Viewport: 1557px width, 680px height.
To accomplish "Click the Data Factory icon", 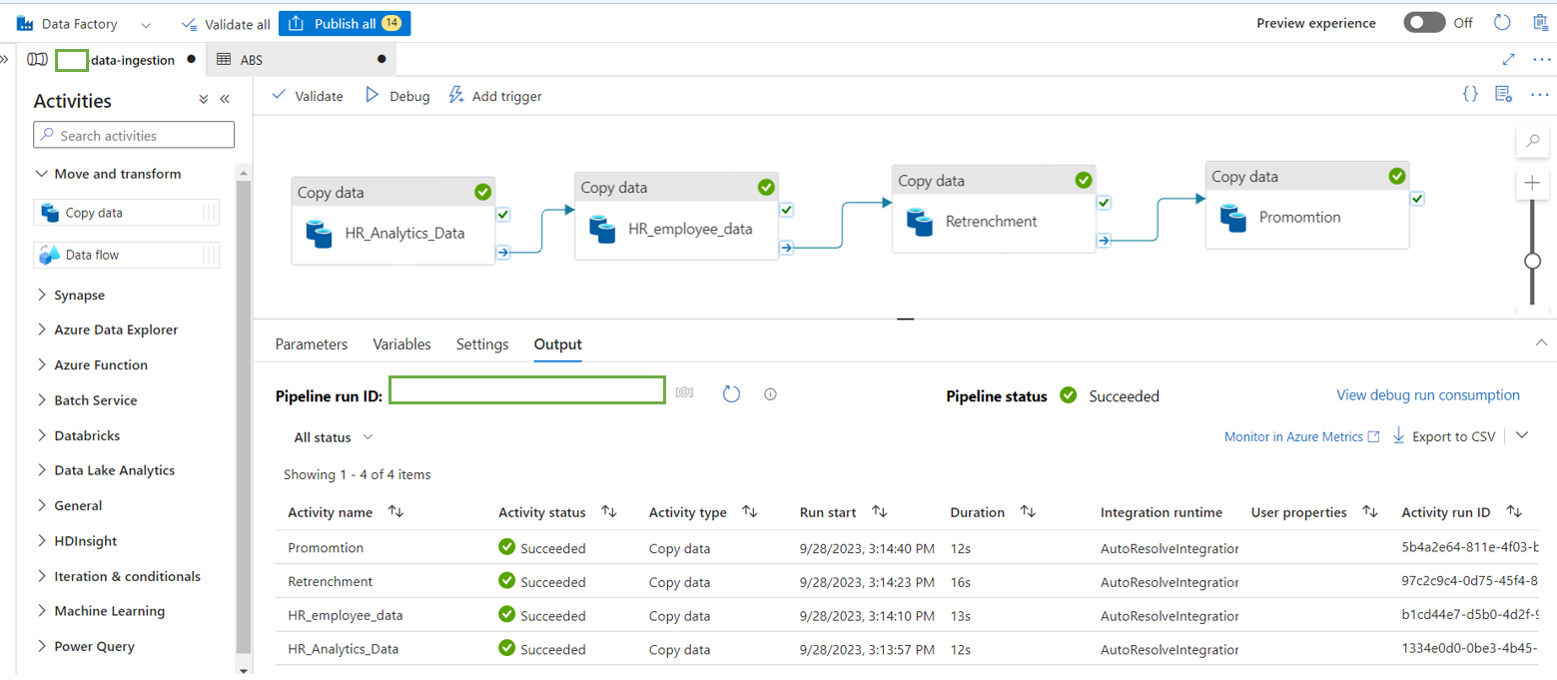I will click(25, 23).
